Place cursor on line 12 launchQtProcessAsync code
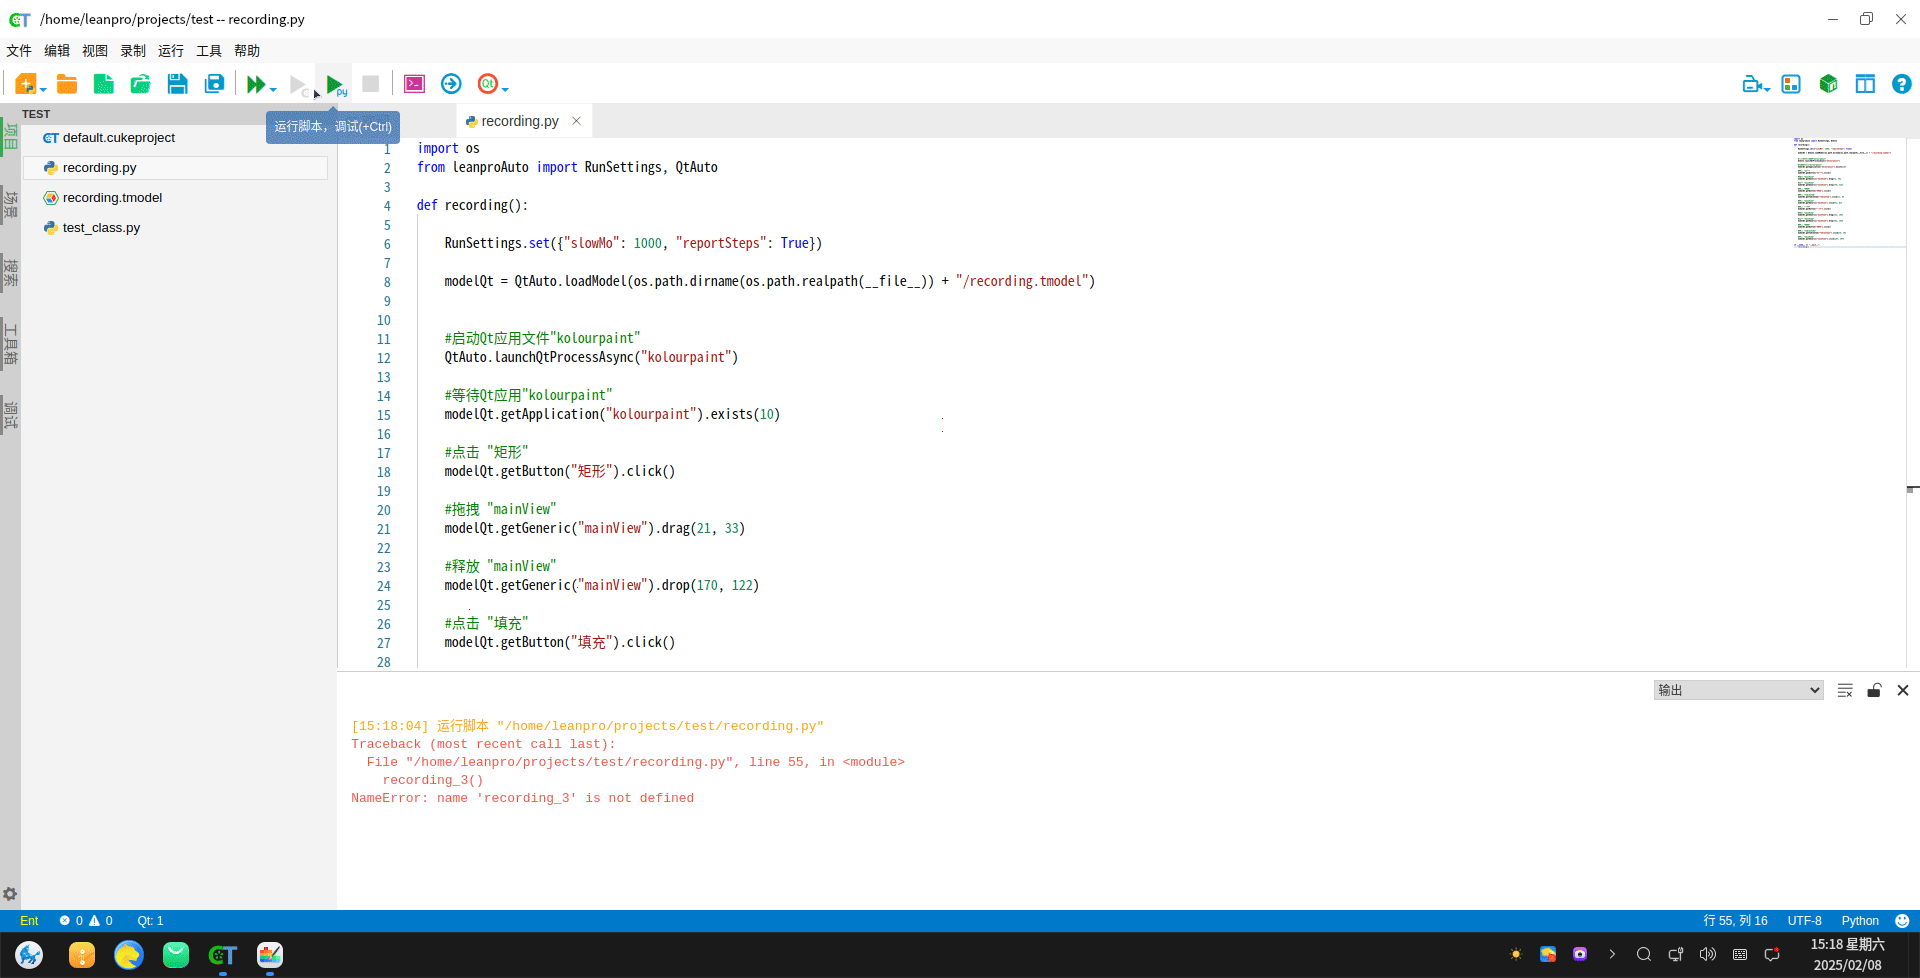 tap(591, 357)
